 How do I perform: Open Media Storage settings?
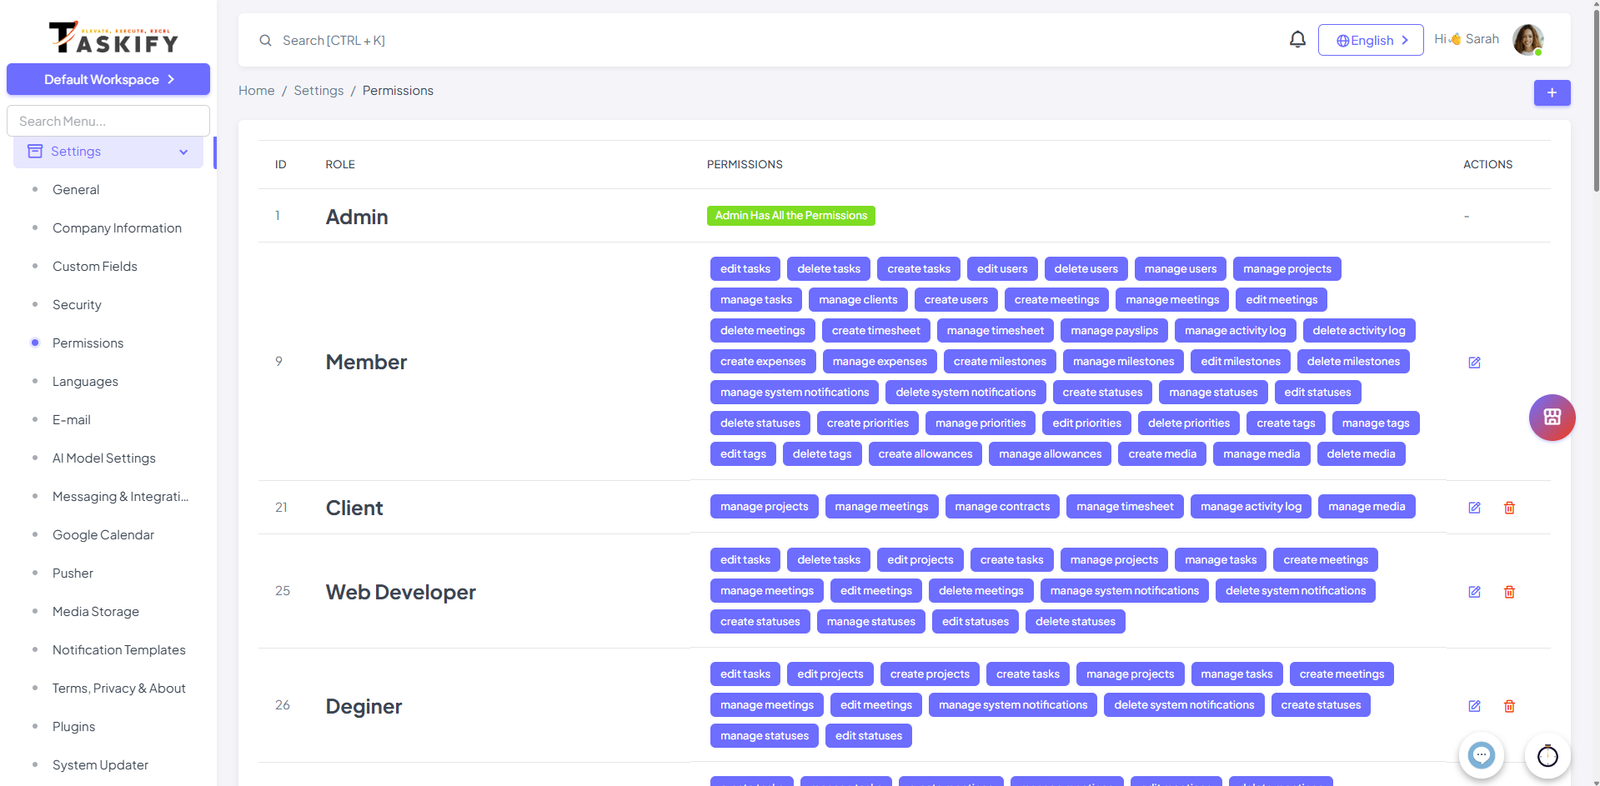coord(96,611)
